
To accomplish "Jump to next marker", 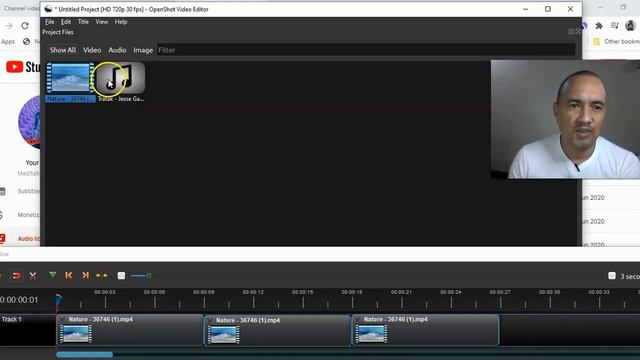I will coord(85,276).
